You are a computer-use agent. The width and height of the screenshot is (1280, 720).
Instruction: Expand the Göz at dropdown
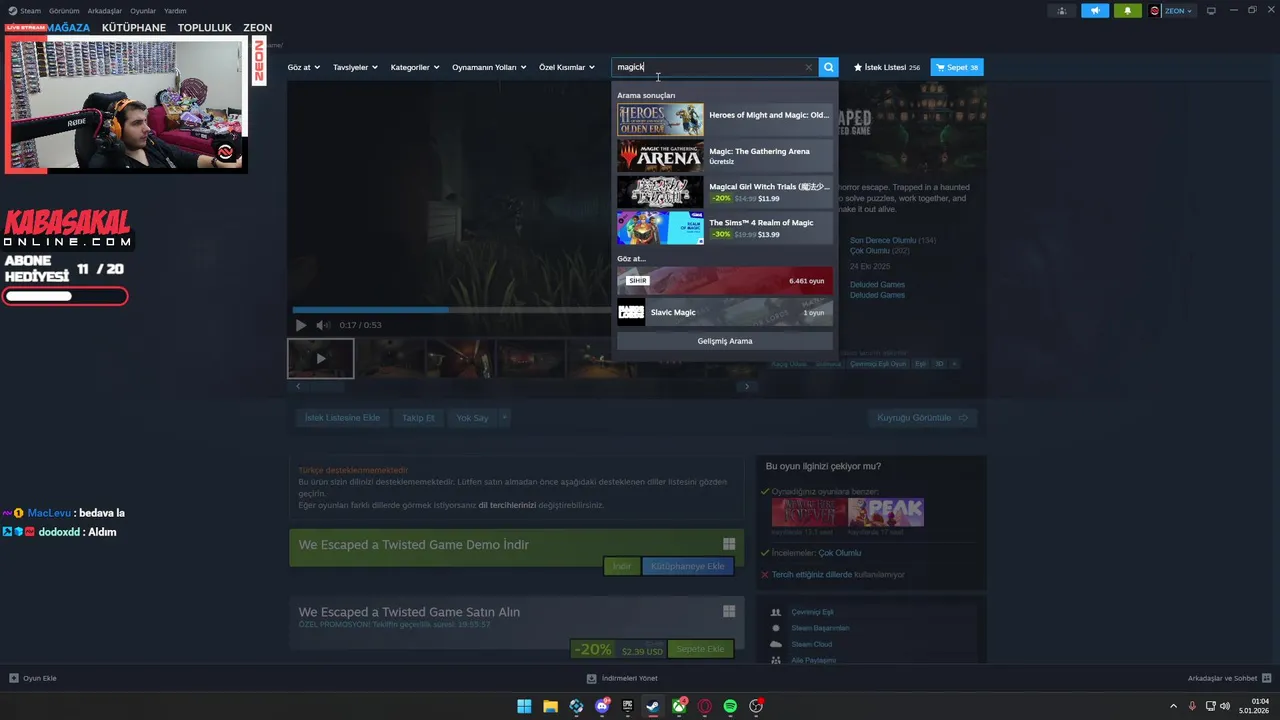(x=304, y=67)
